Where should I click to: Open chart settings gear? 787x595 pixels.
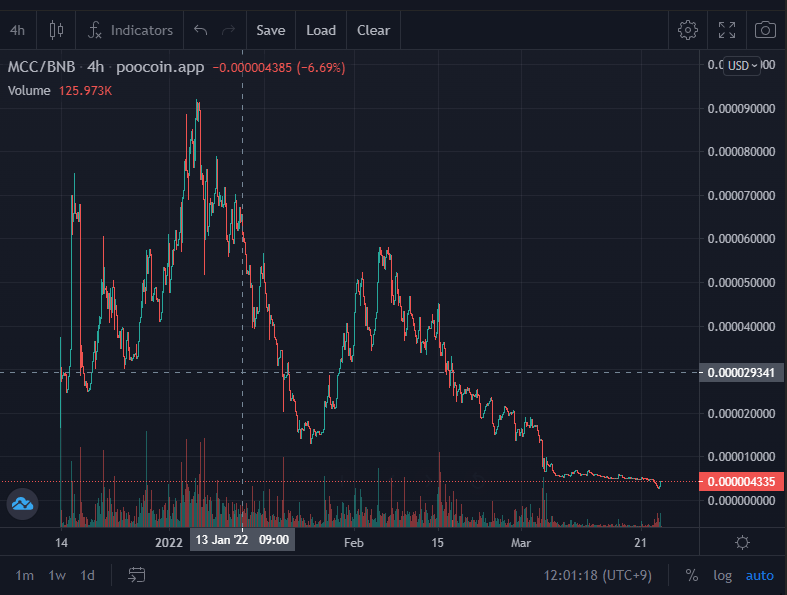688,30
